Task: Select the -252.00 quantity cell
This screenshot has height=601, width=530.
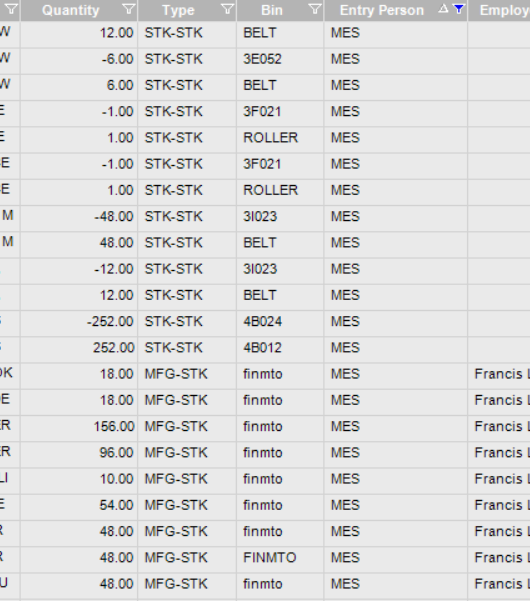Action: [x=79, y=321]
